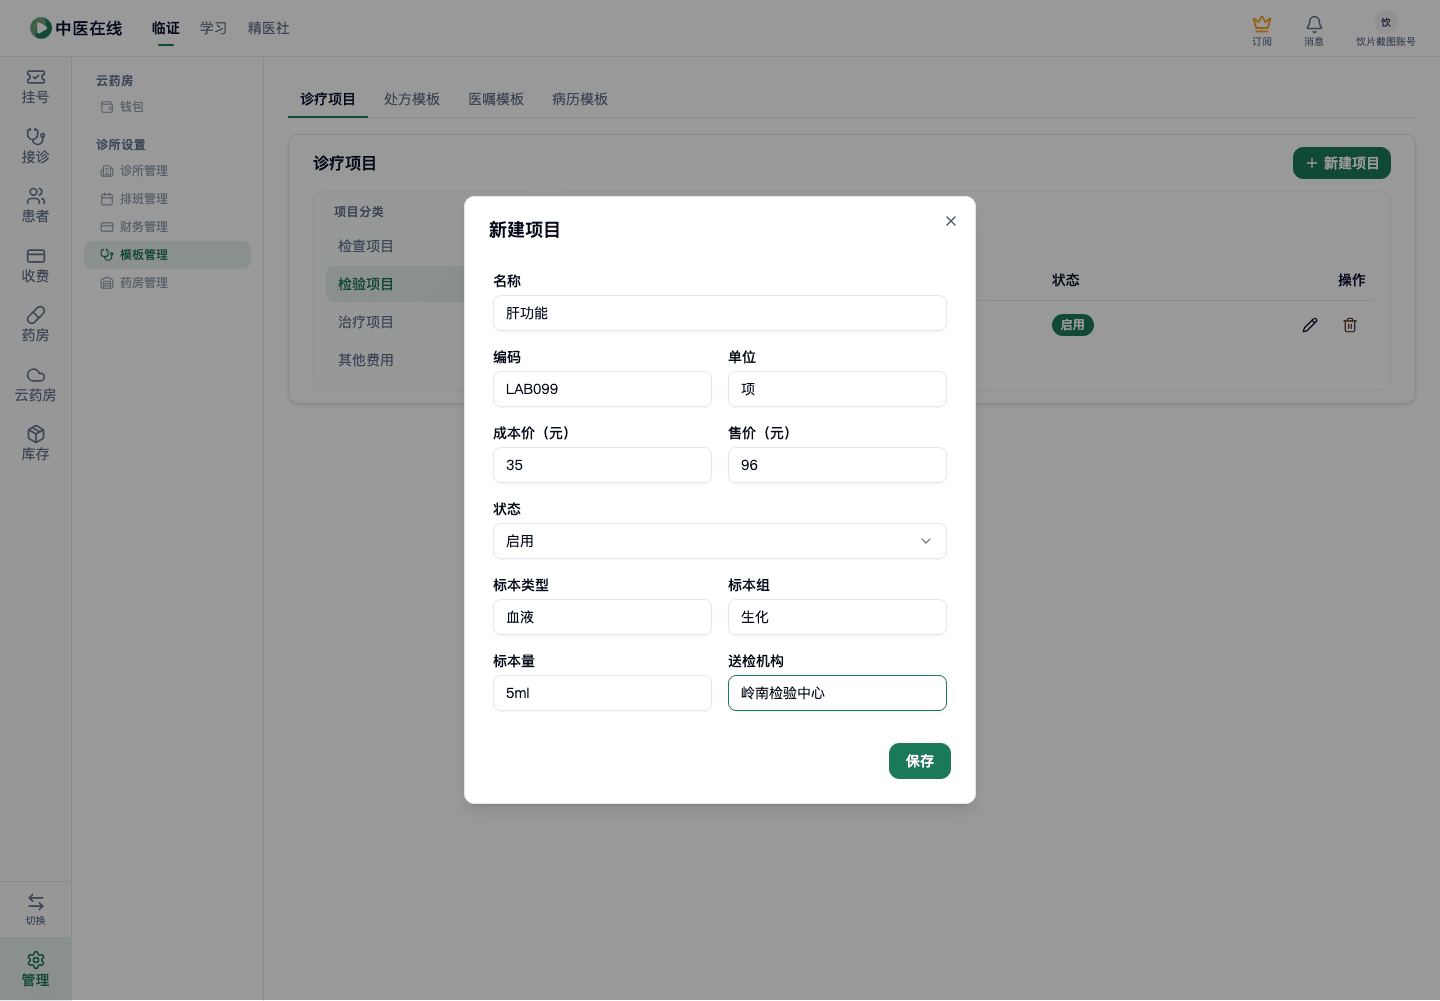
Task: Click the 新建项目 add button
Action: [1342, 163]
